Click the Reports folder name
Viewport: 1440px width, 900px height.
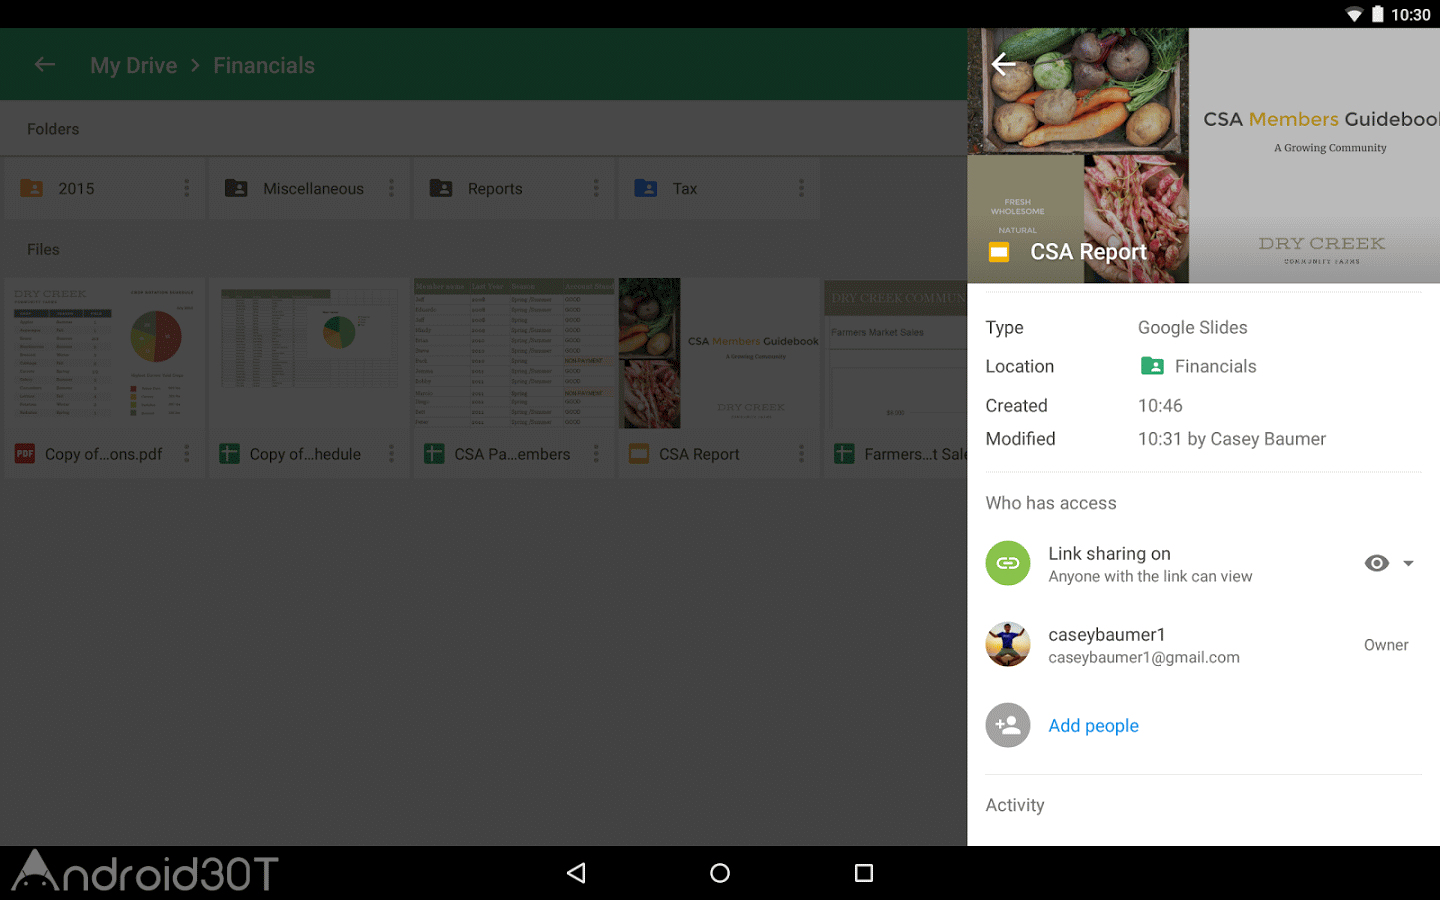[495, 188]
